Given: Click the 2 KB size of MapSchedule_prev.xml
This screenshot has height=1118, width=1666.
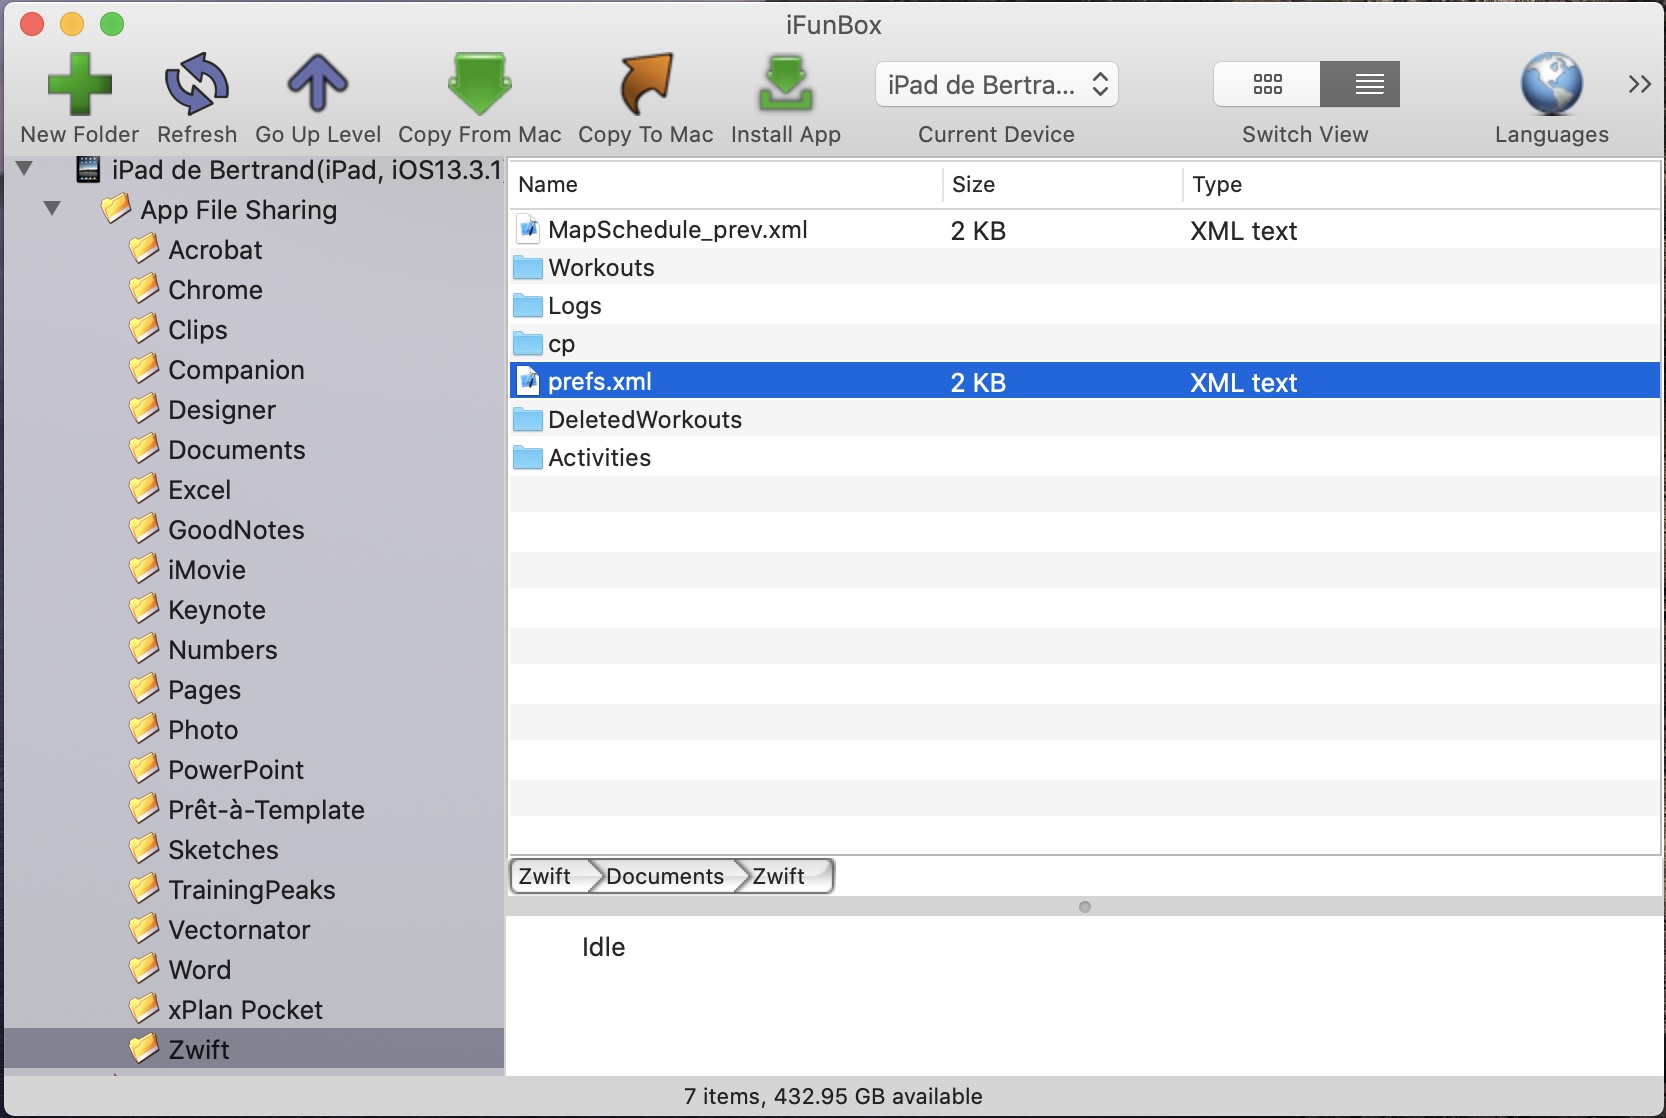Looking at the screenshot, I should (978, 231).
